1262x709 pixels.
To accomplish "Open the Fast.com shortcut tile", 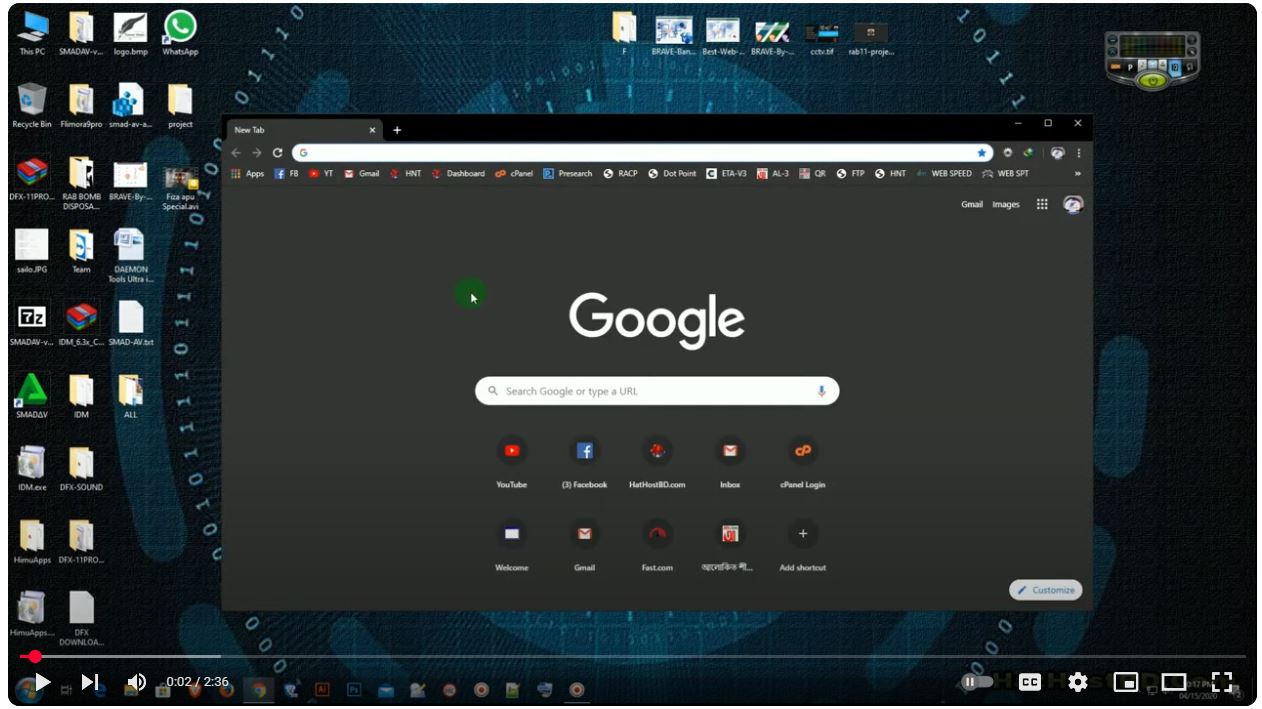I will (x=657, y=545).
